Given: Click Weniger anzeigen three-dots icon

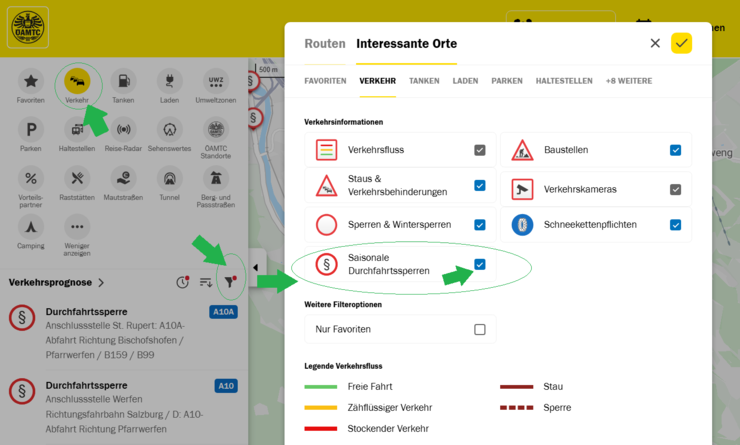Looking at the screenshot, I should pyautogui.click(x=77, y=227).
